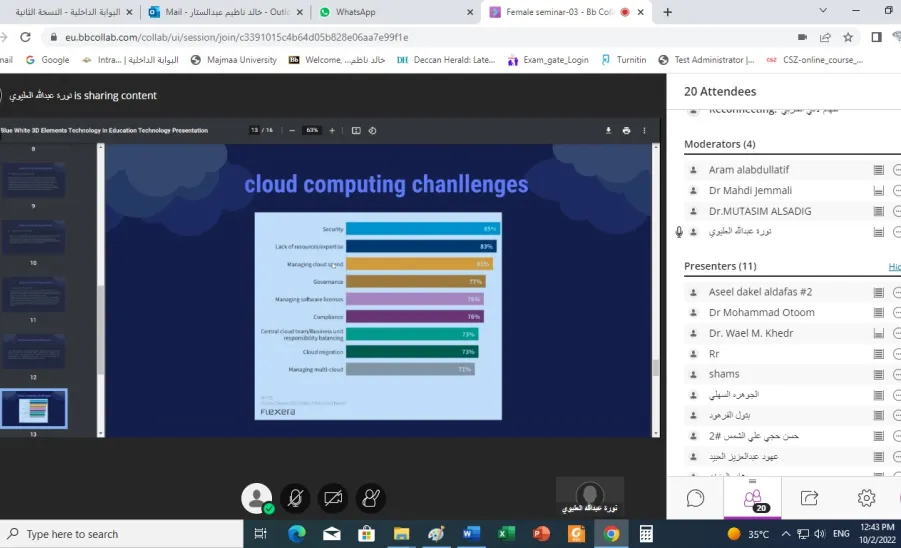This screenshot has height=548, width=901.
Task: Select attendee Dr Mohammad Otoom in Presenters list
Action: [761, 312]
